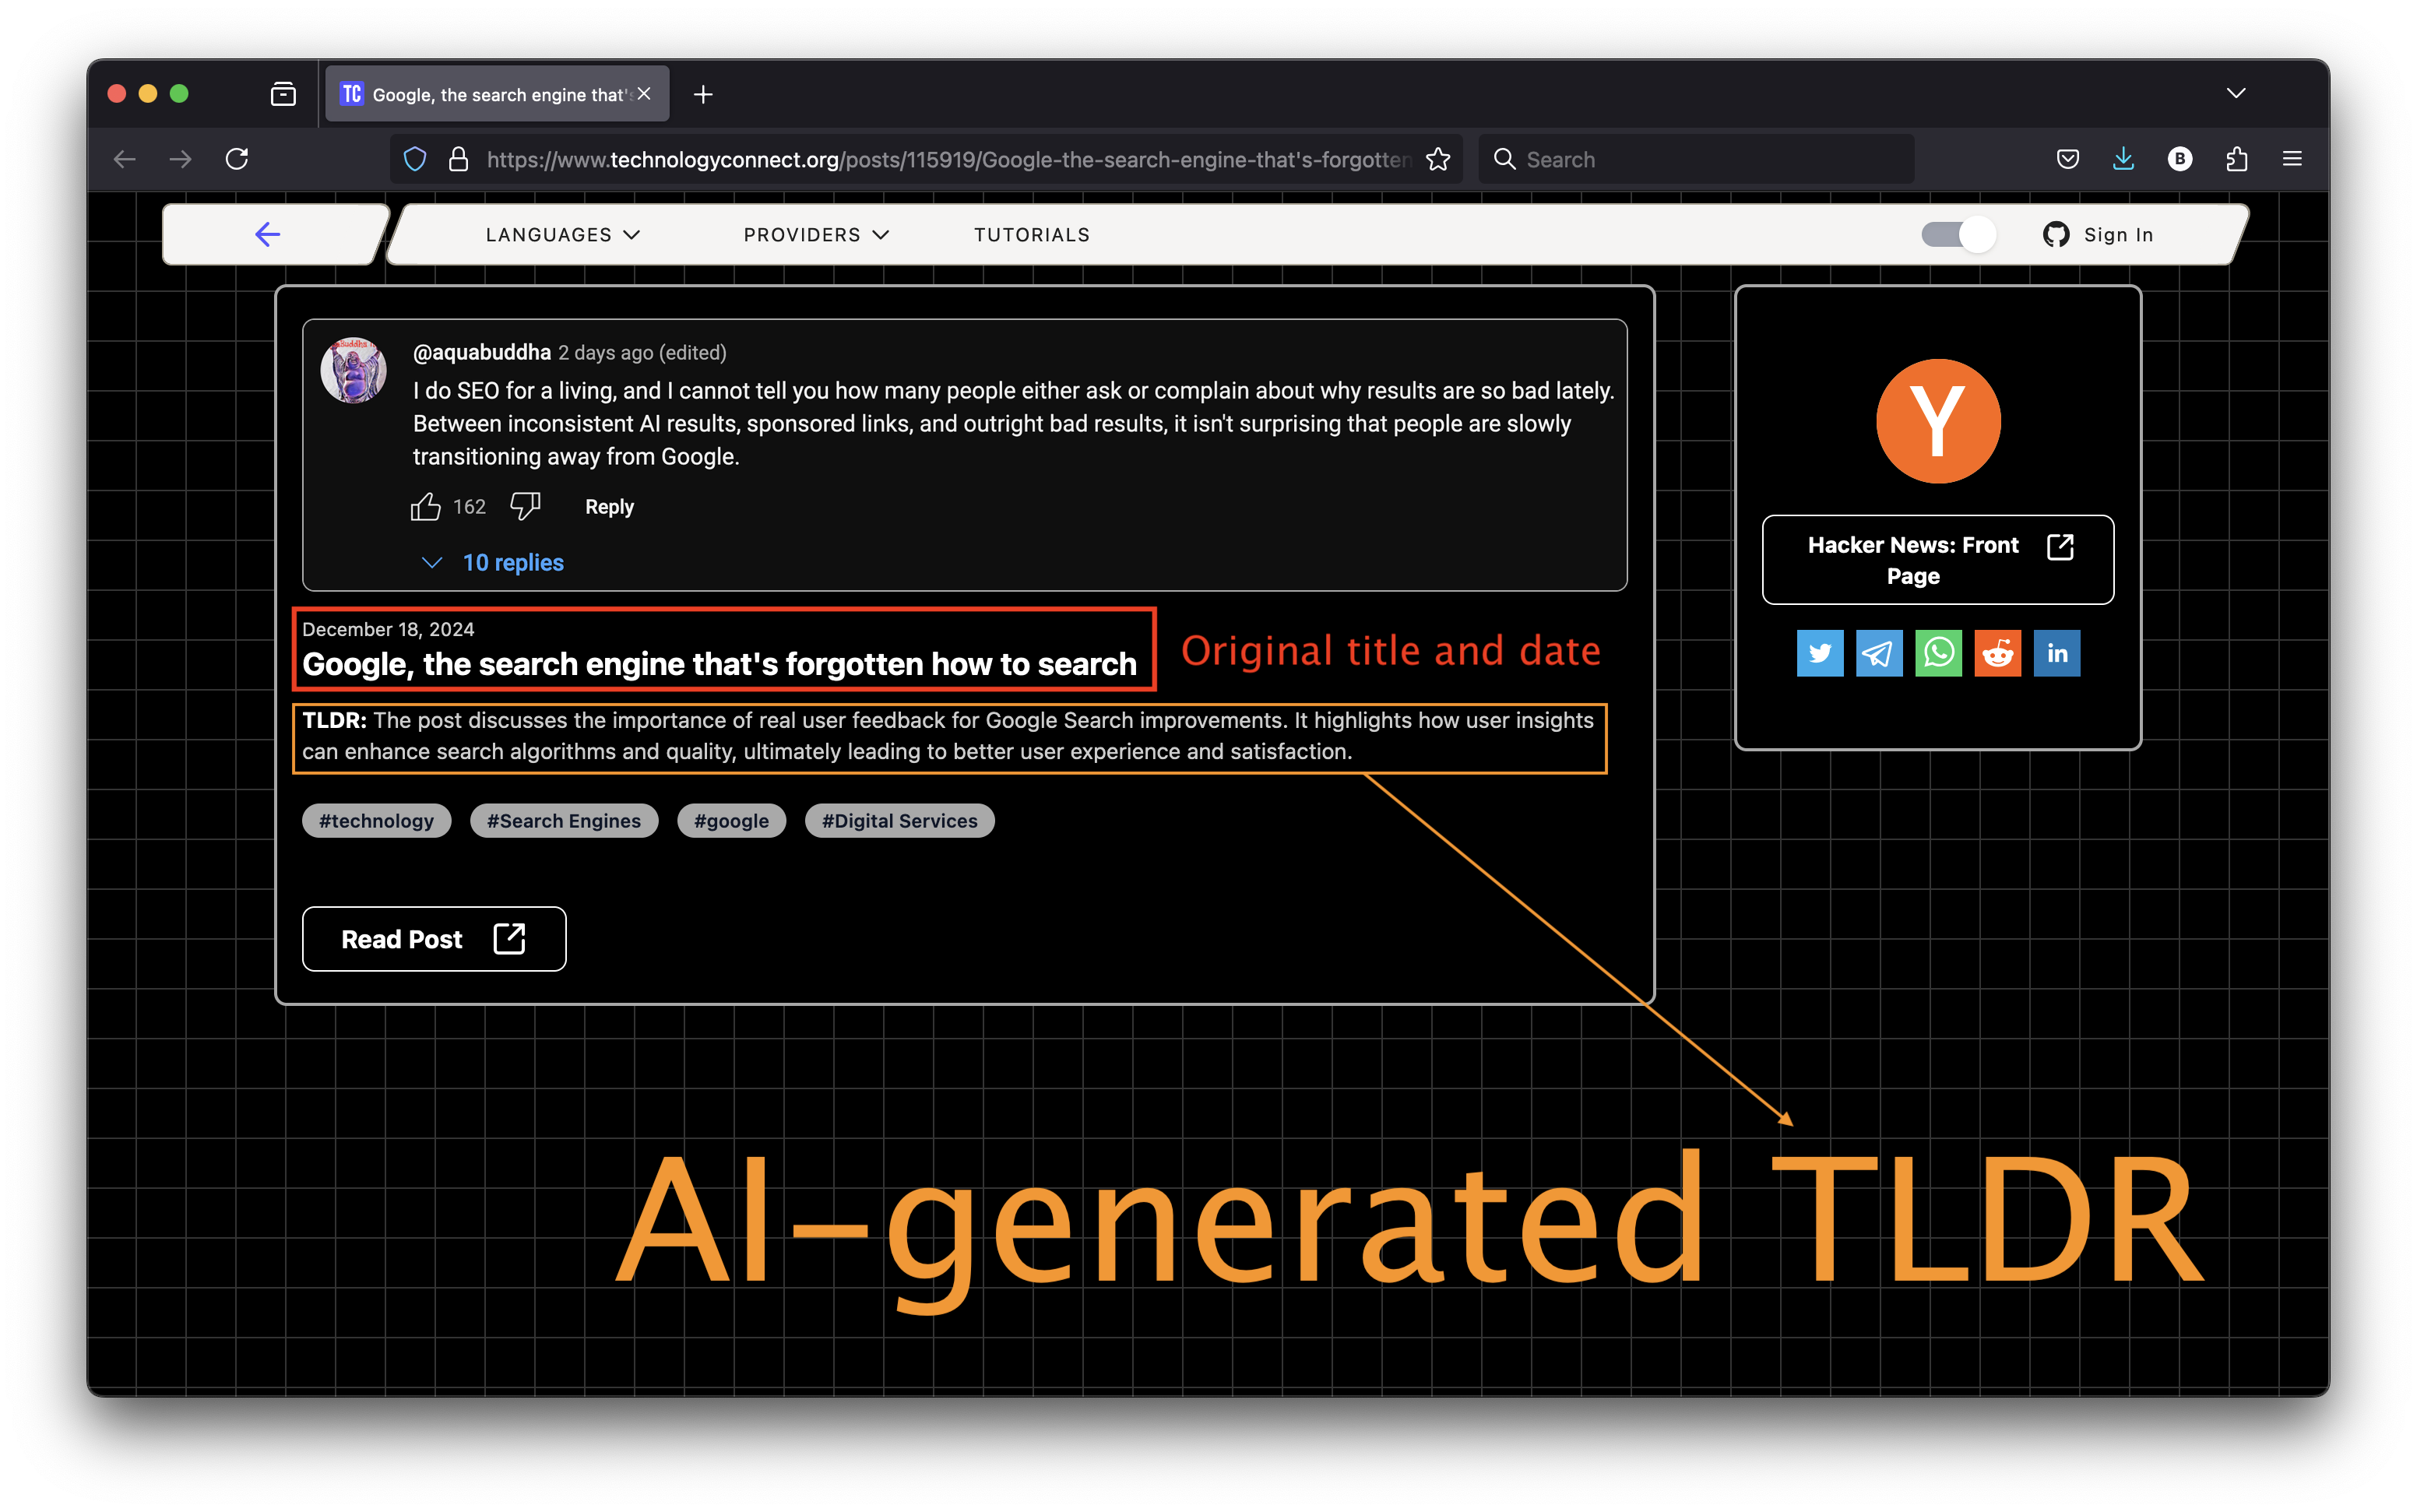2417x1512 pixels.
Task: Click the post title about Google search
Action: (719, 664)
